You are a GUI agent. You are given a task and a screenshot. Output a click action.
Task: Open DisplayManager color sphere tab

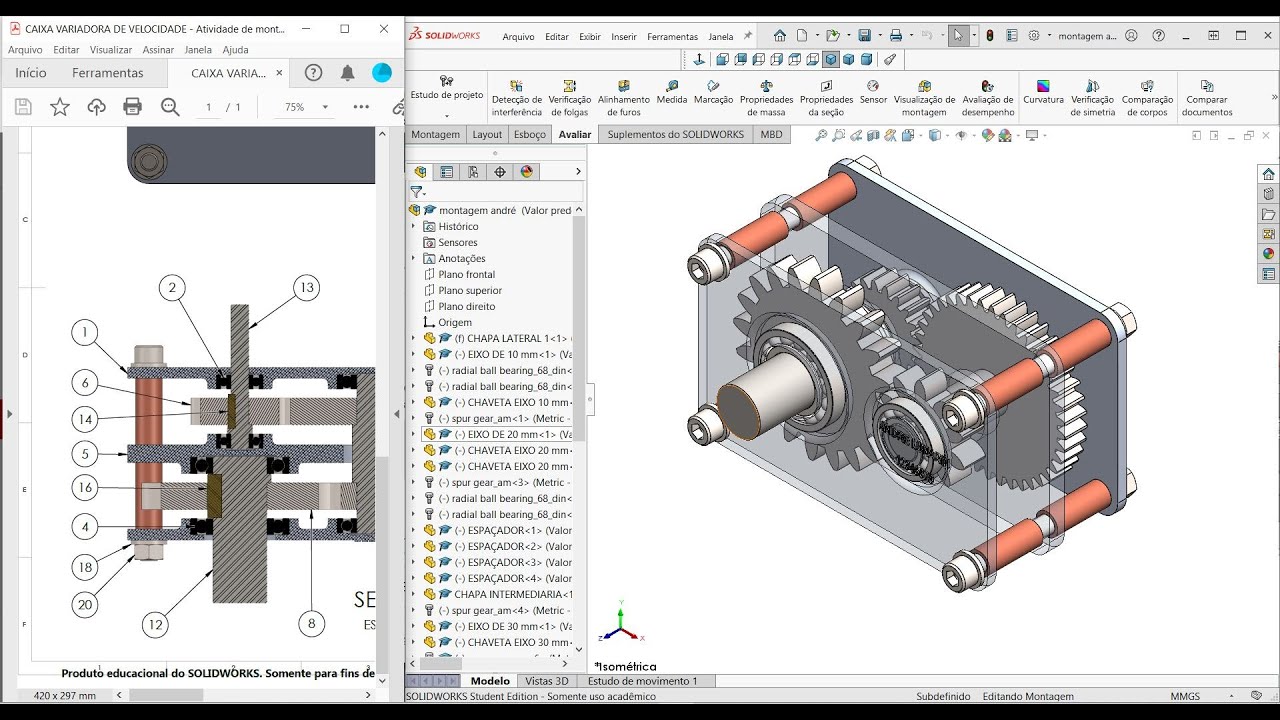pos(528,172)
